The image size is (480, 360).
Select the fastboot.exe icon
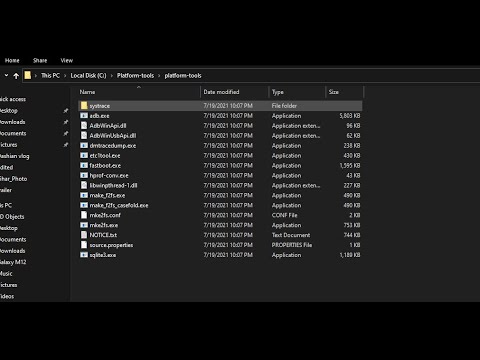(x=84, y=165)
